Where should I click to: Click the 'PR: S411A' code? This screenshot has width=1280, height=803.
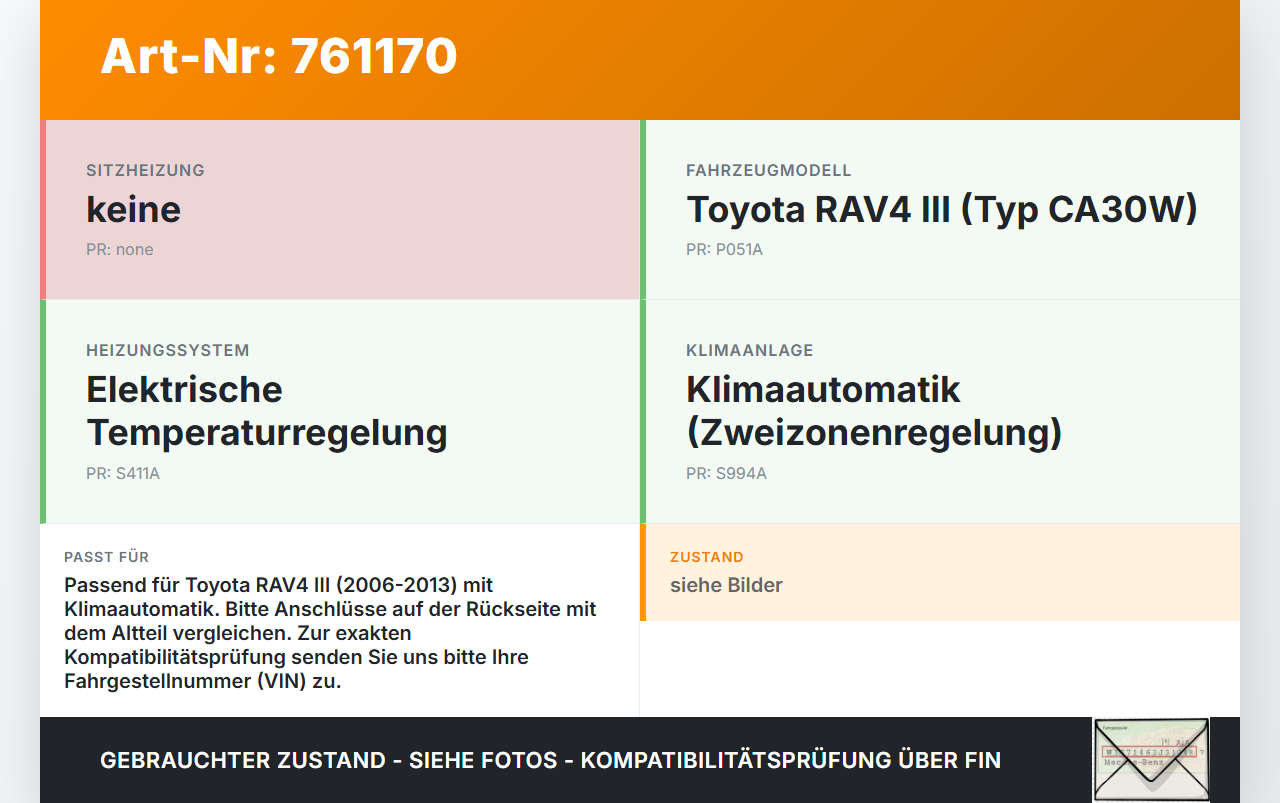pos(123,473)
